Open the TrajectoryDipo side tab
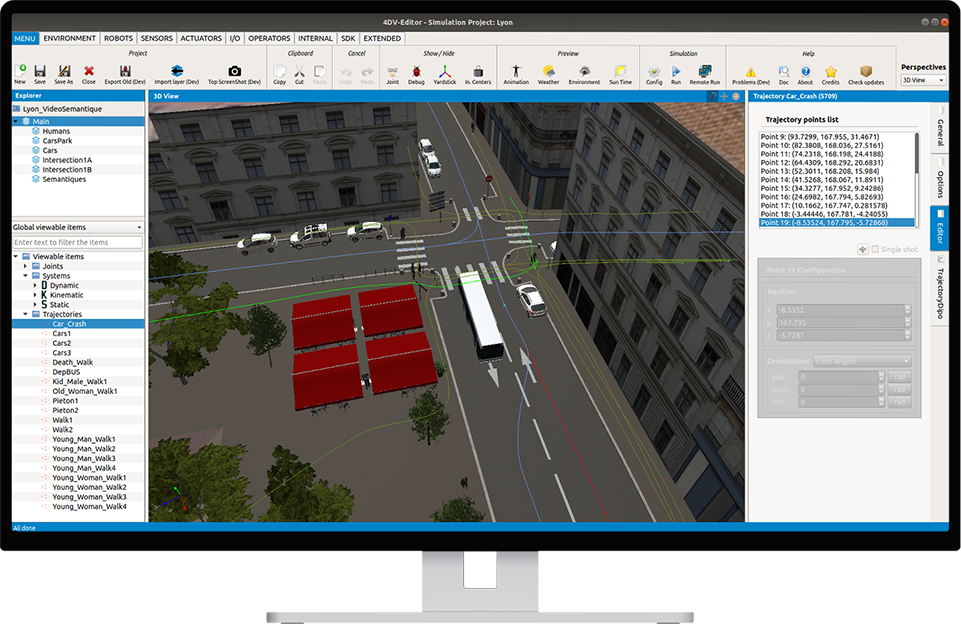The width and height of the screenshot is (961, 624). tap(941, 292)
